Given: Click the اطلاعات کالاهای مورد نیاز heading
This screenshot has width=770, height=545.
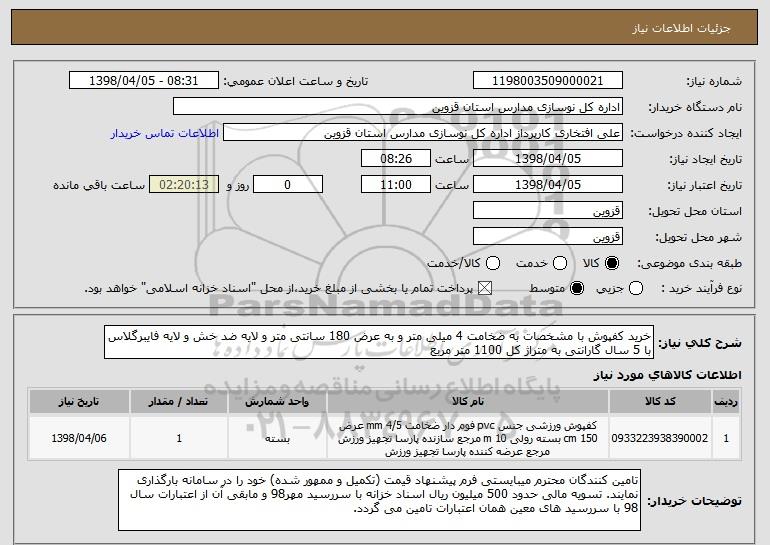Looking at the screenshot, I should (667, 375).
